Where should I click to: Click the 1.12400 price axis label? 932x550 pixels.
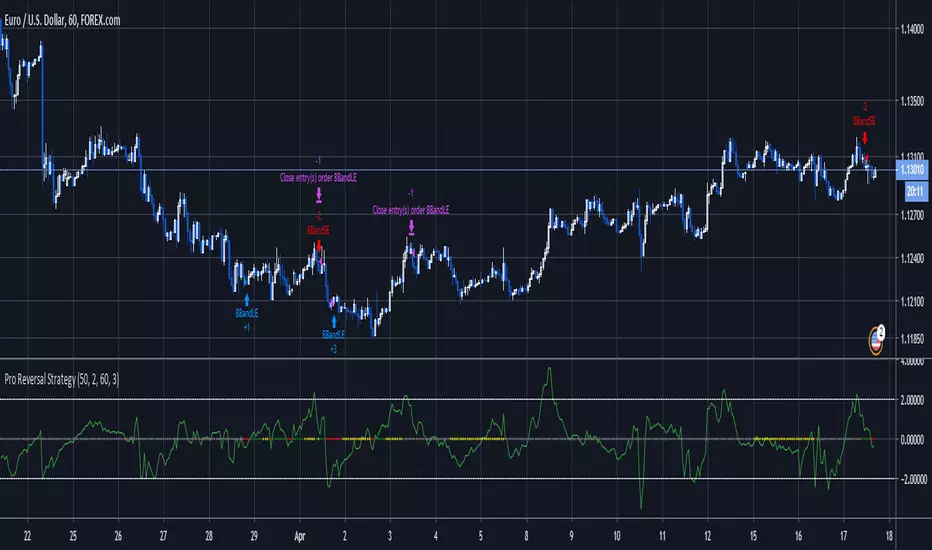(912, 258)
